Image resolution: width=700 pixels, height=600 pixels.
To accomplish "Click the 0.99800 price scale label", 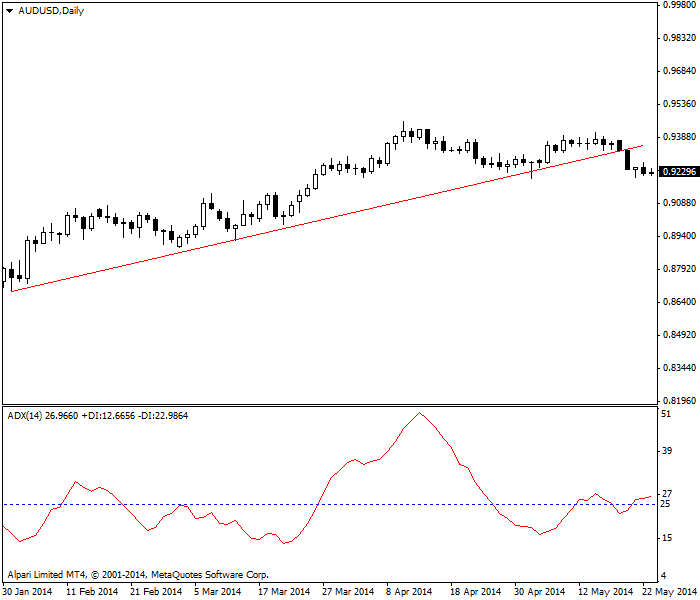I will coord(677,5).
